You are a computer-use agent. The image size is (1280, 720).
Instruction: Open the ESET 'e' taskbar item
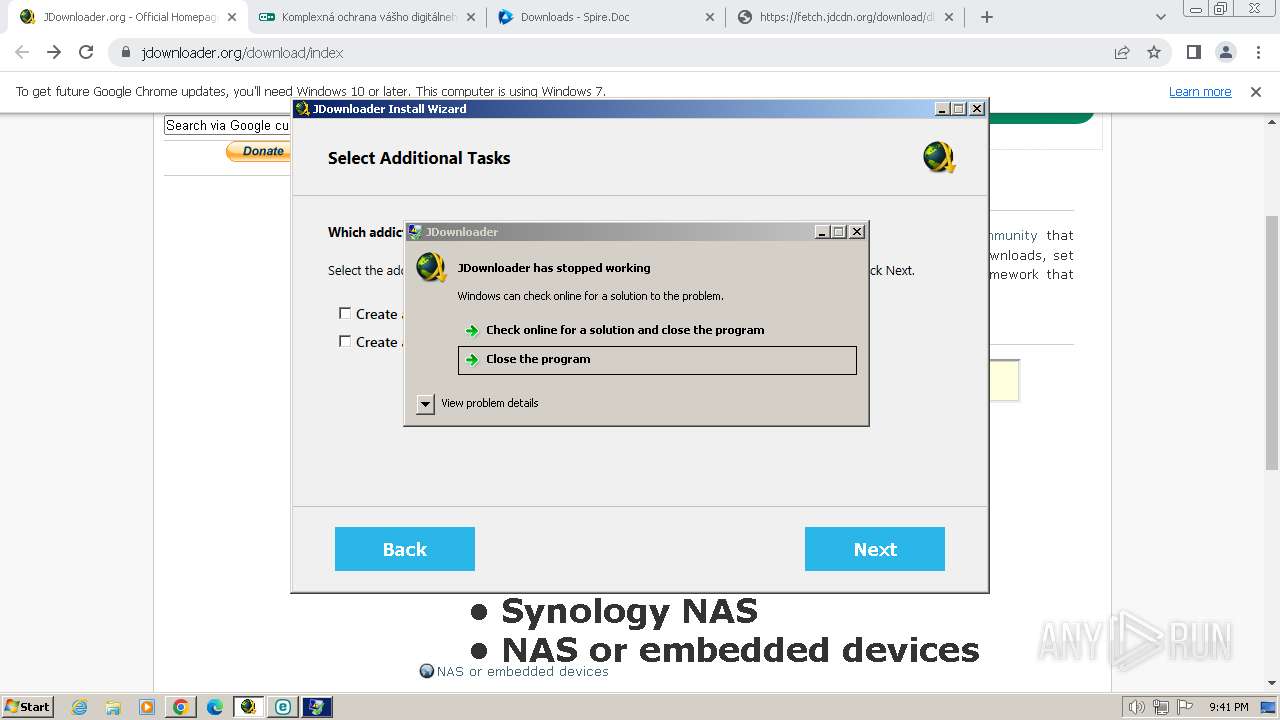point(283,707)
